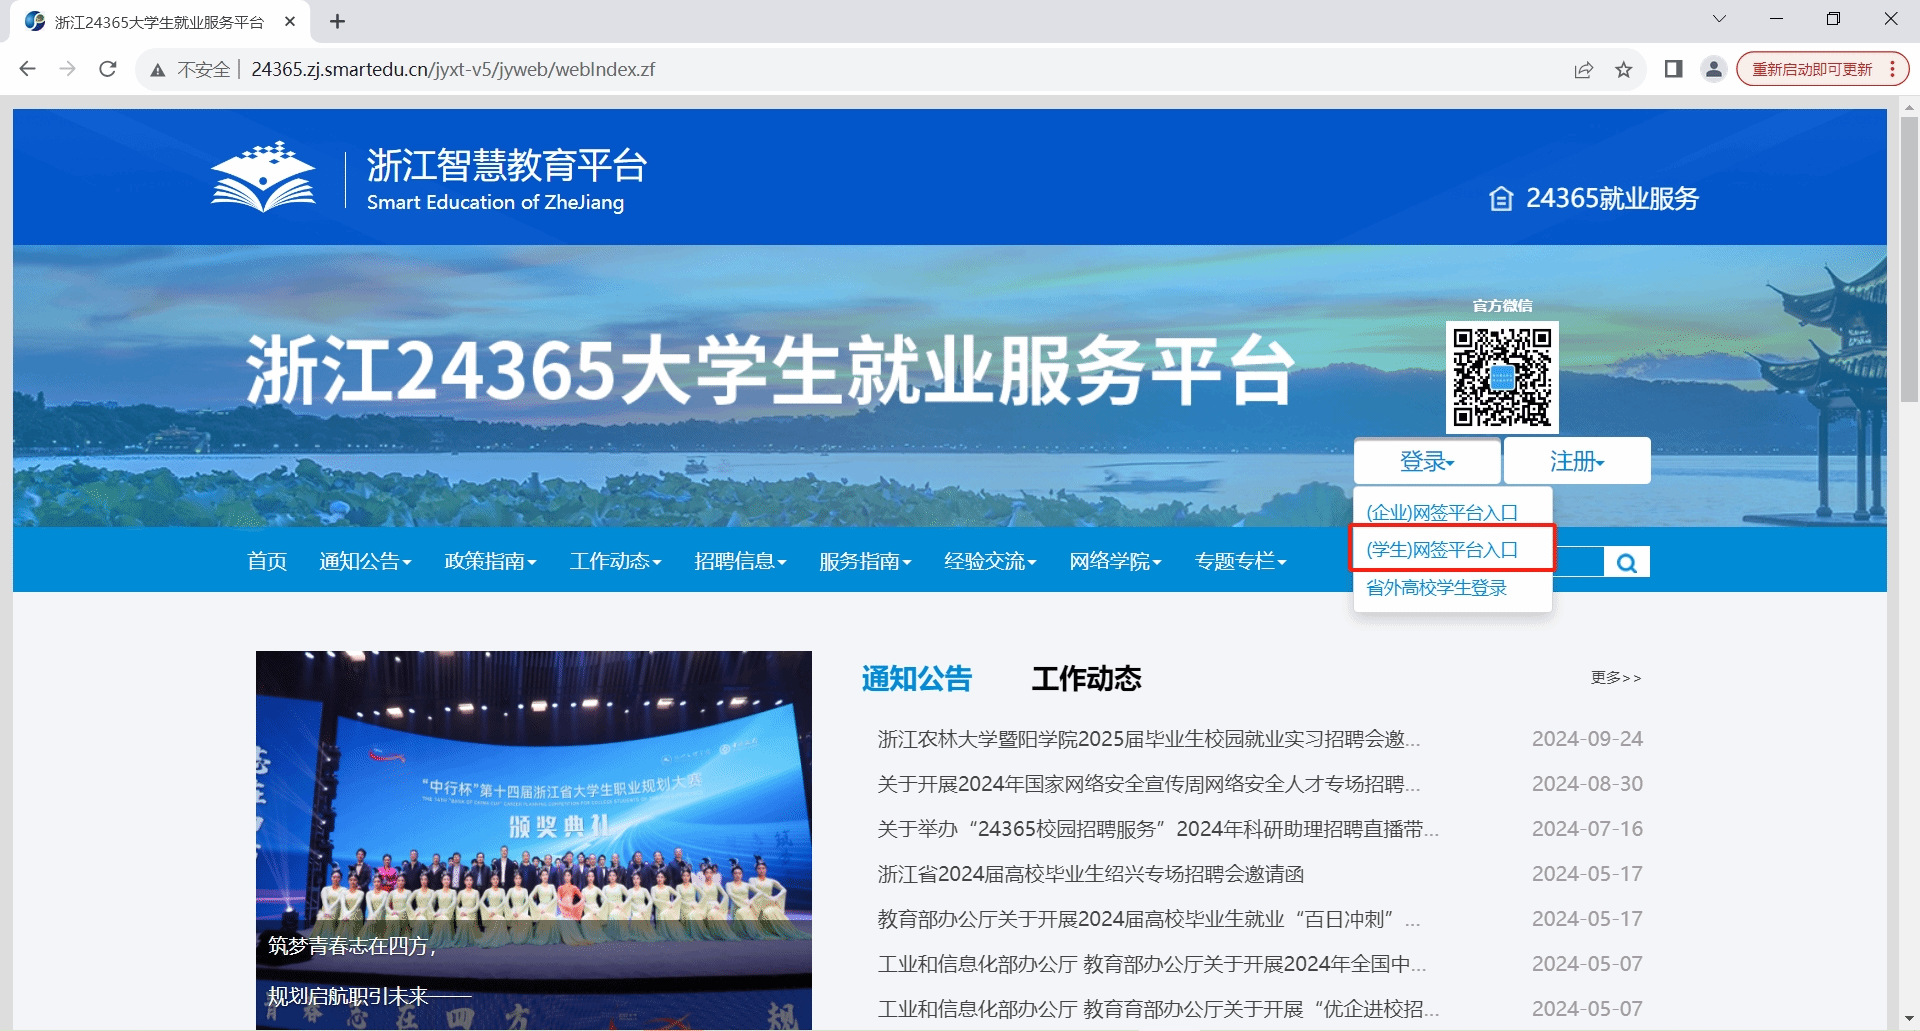The image size is (1920, 1031).
Task: Open browser side panel icon
Action: click(1673, 69)
